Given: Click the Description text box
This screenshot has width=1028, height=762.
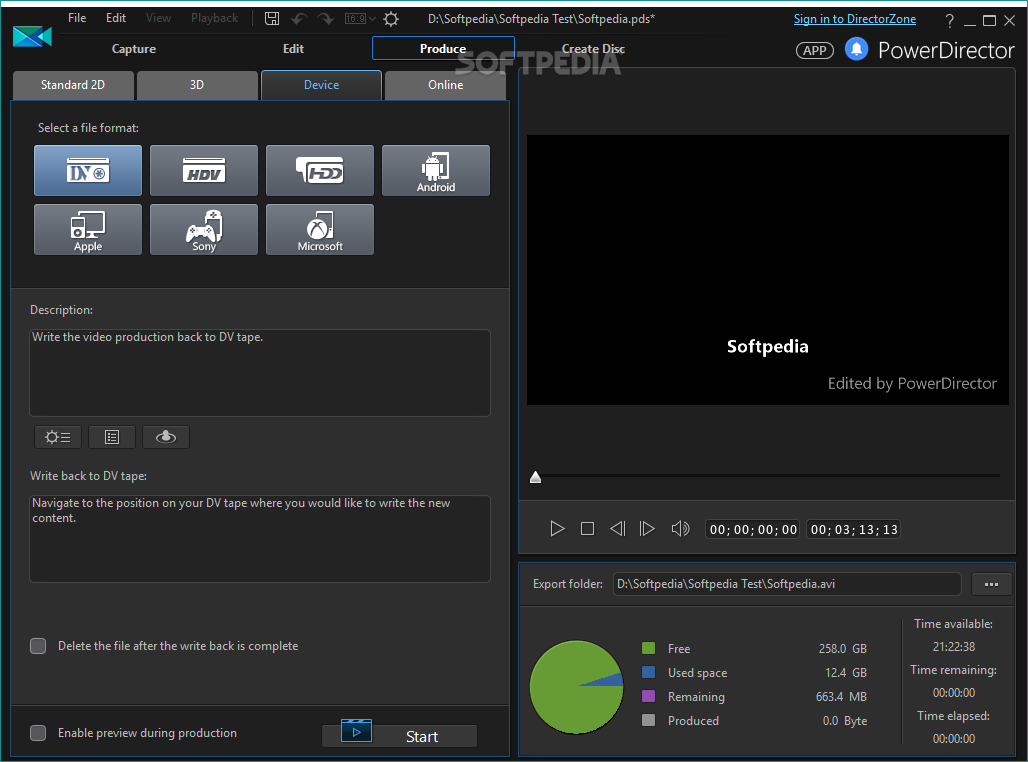Looking at the screenshot, I should click(x=260, y=372).
